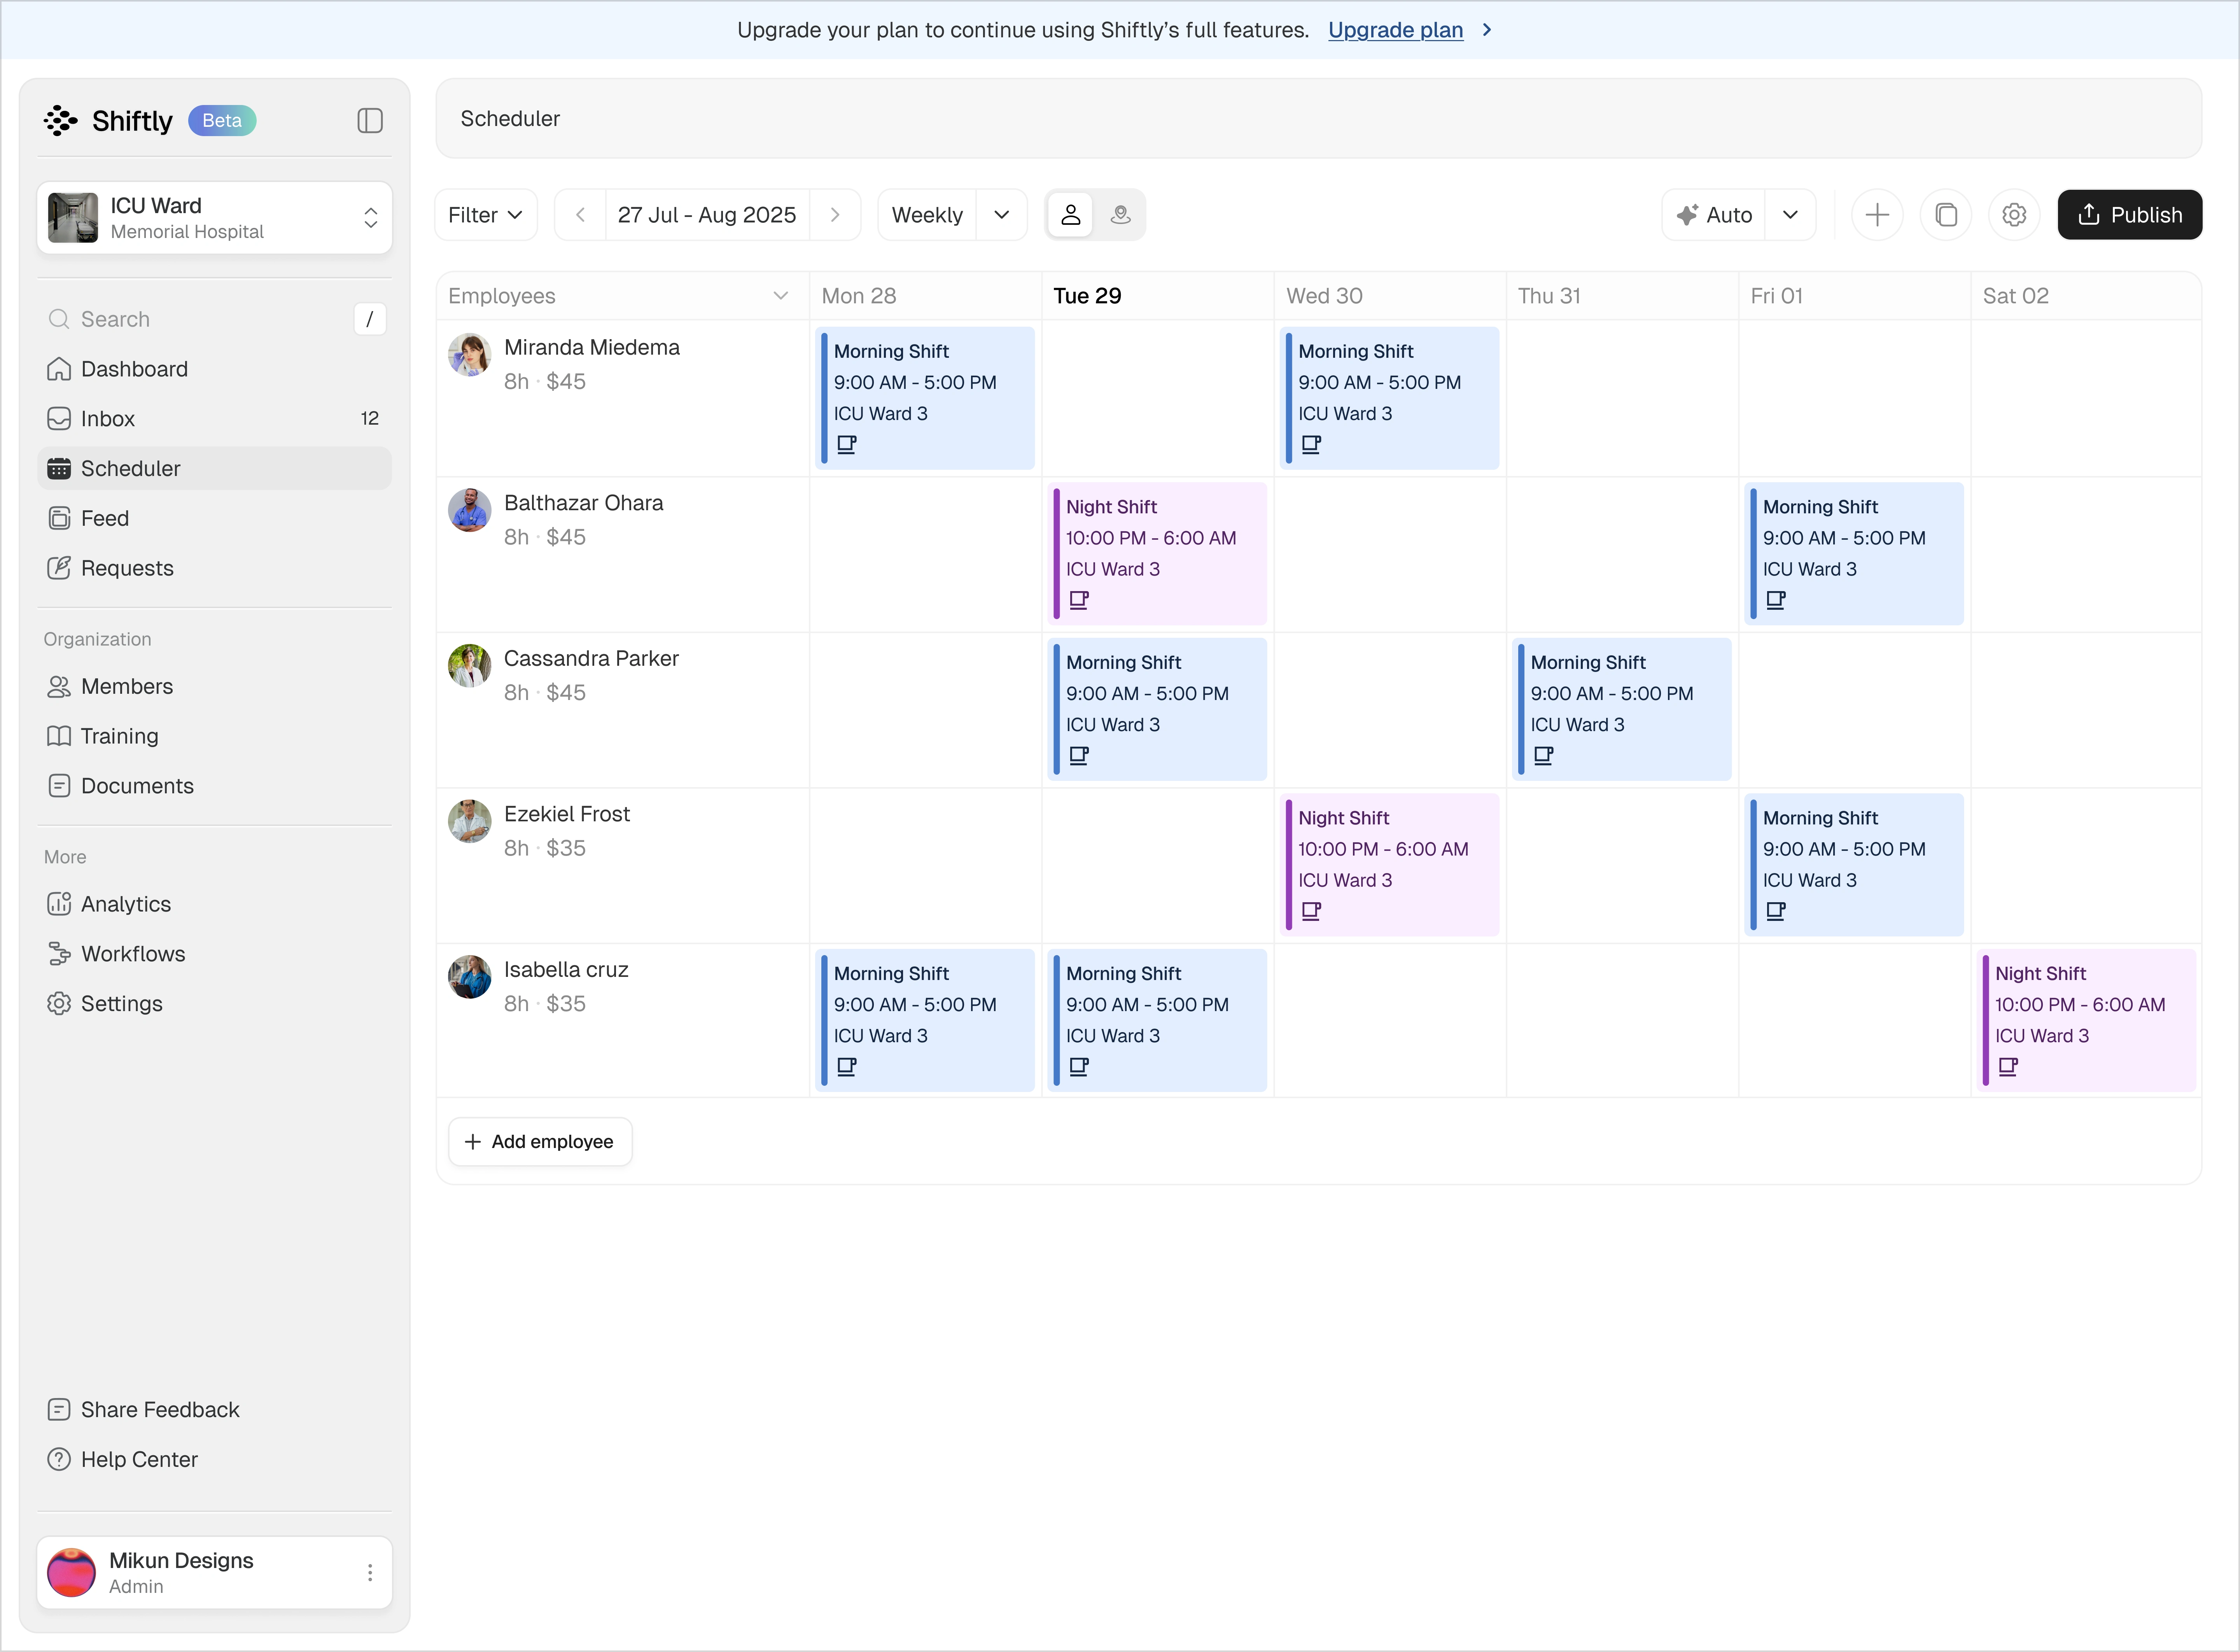The image size is (2240, 1652).
Task: Collapse the sidebar with the panel icon
Action: 370,121
